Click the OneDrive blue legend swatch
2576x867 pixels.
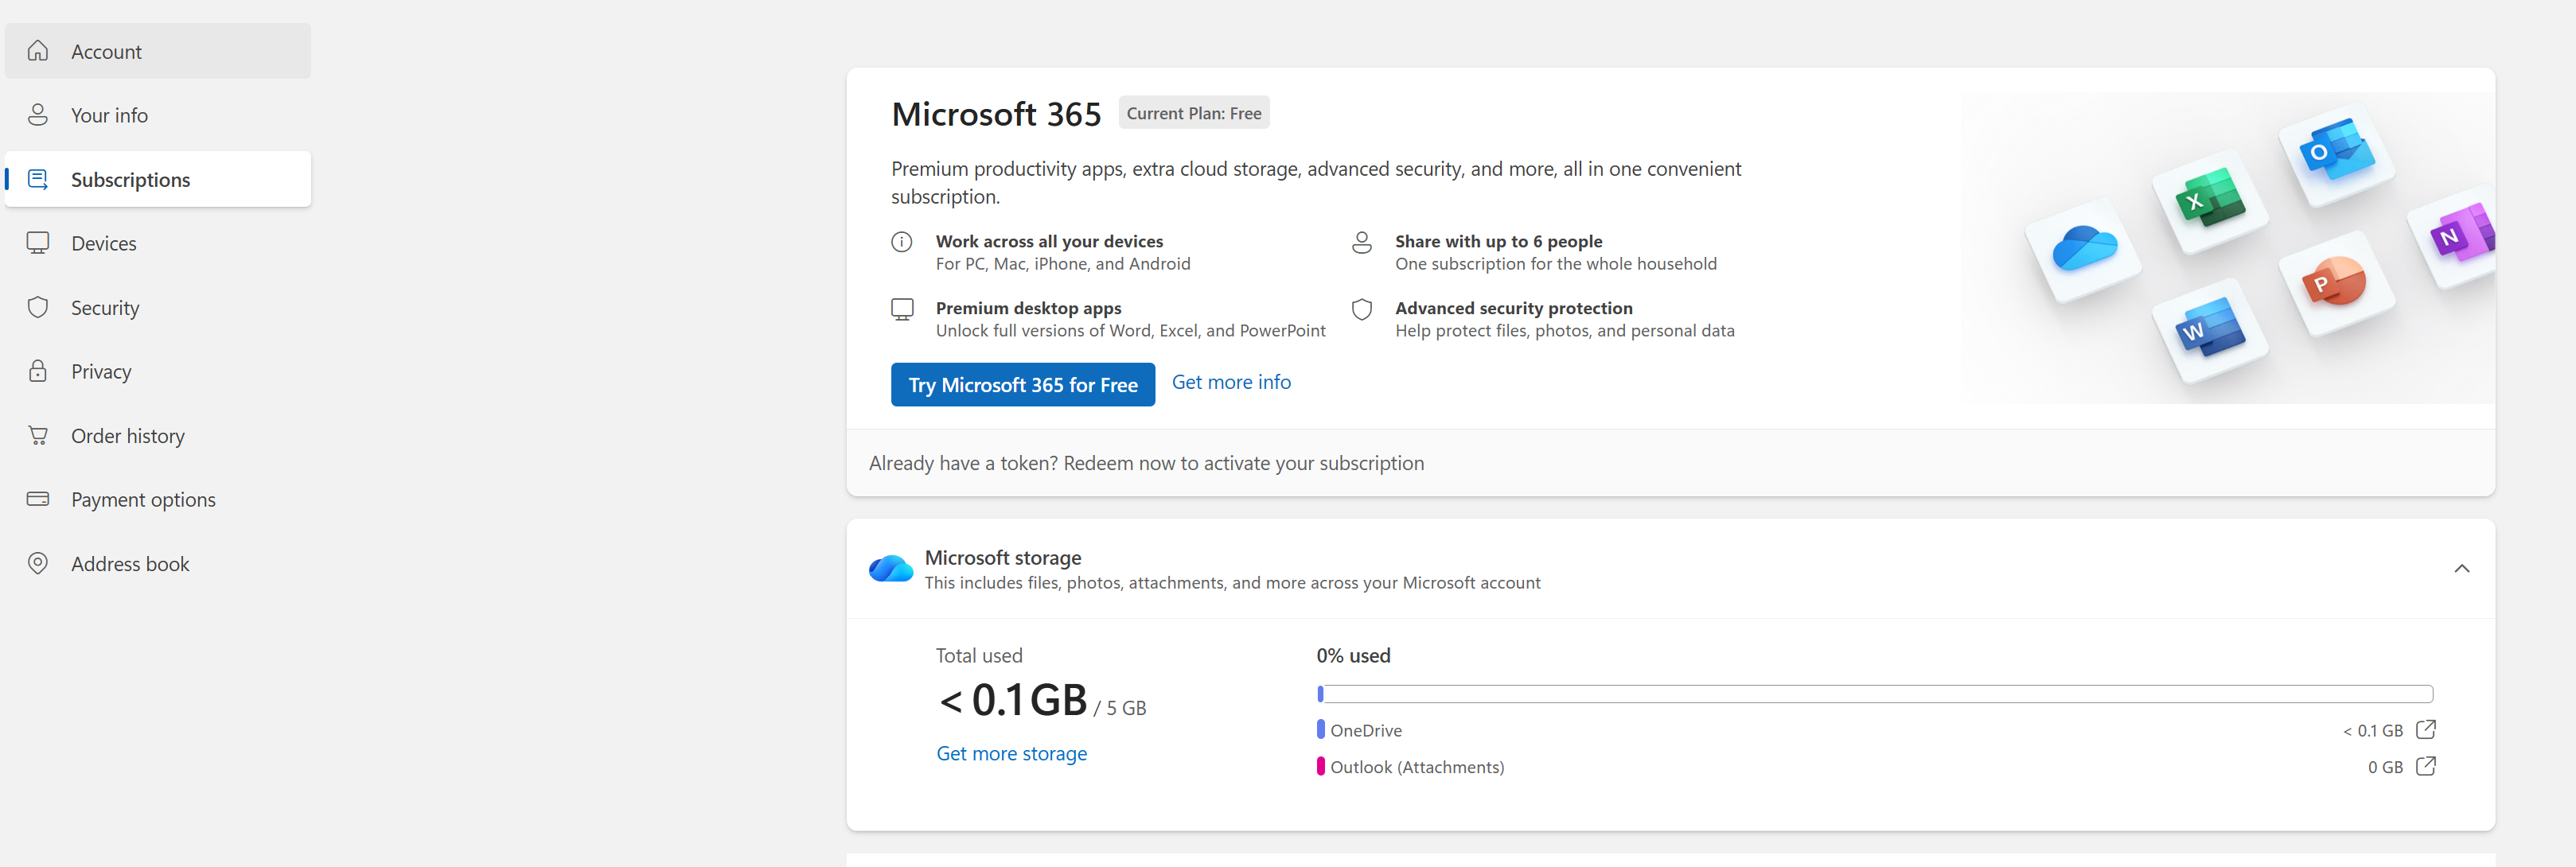(x=1320, y=730)
